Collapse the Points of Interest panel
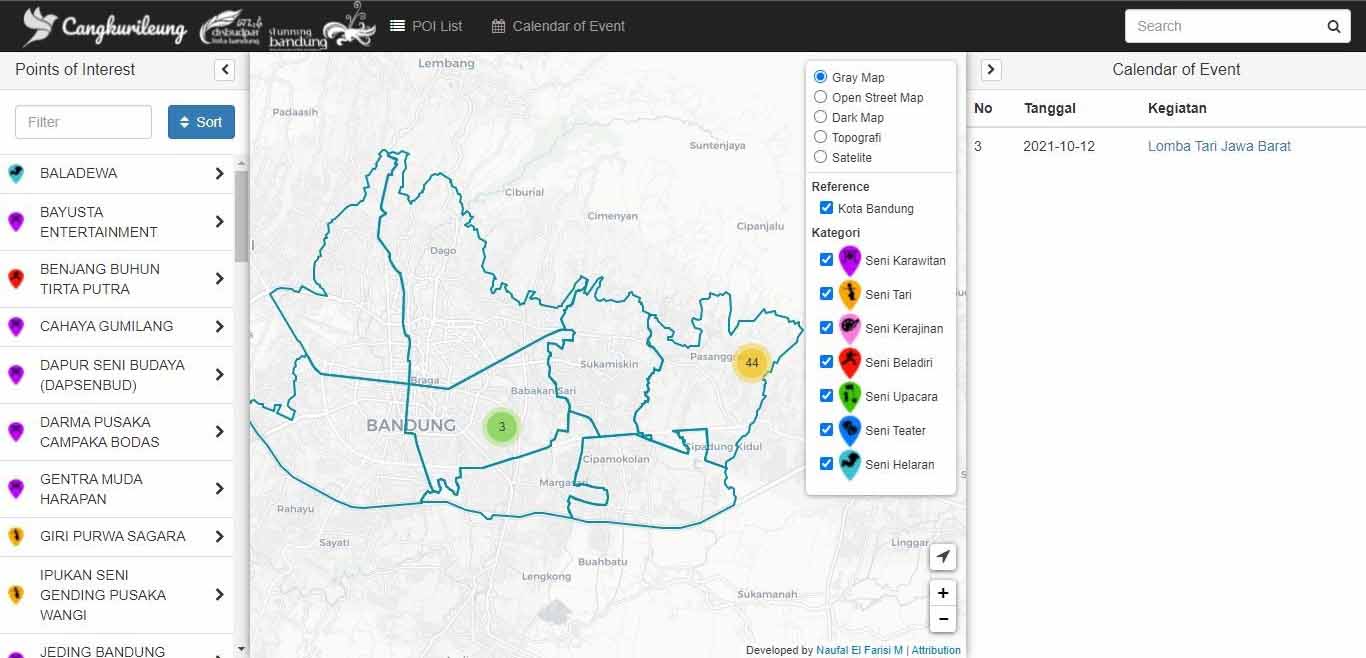Viewport: 1366px width, 658px height. tap(225, 70)
